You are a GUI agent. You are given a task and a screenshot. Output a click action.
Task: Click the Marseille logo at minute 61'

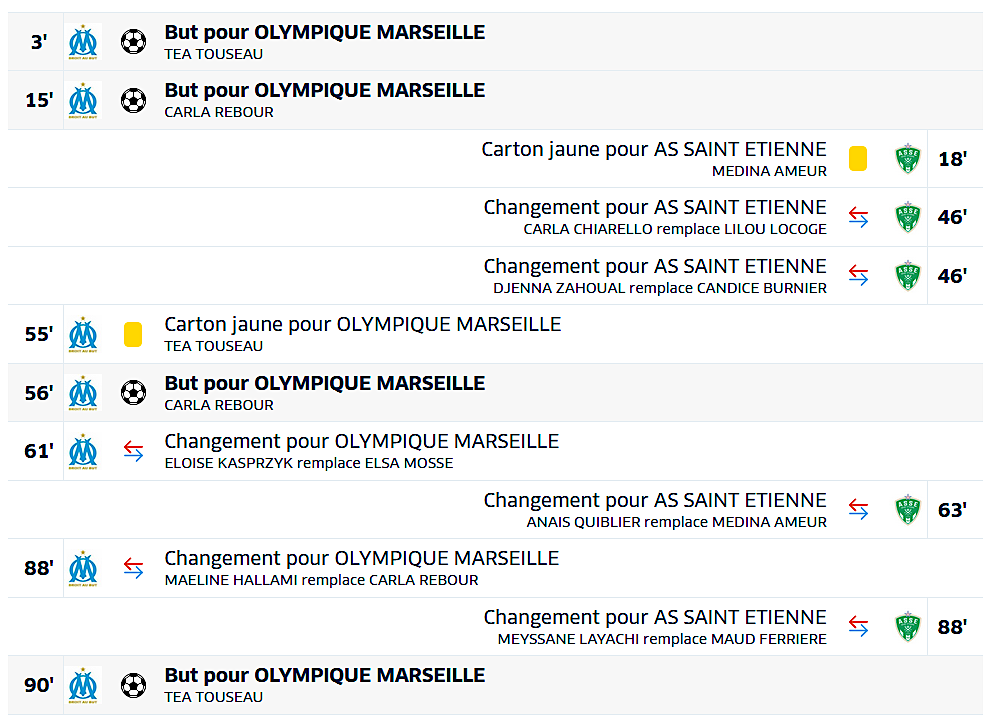pos(84,451)
